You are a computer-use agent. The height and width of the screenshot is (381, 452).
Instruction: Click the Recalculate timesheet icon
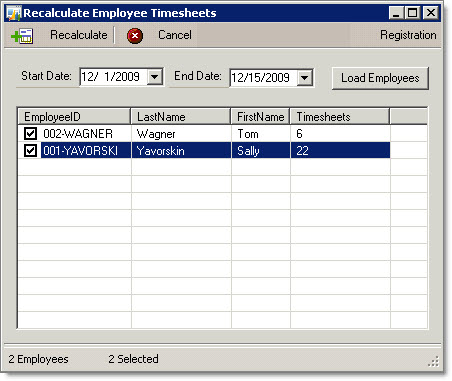[x=22, y=35]
